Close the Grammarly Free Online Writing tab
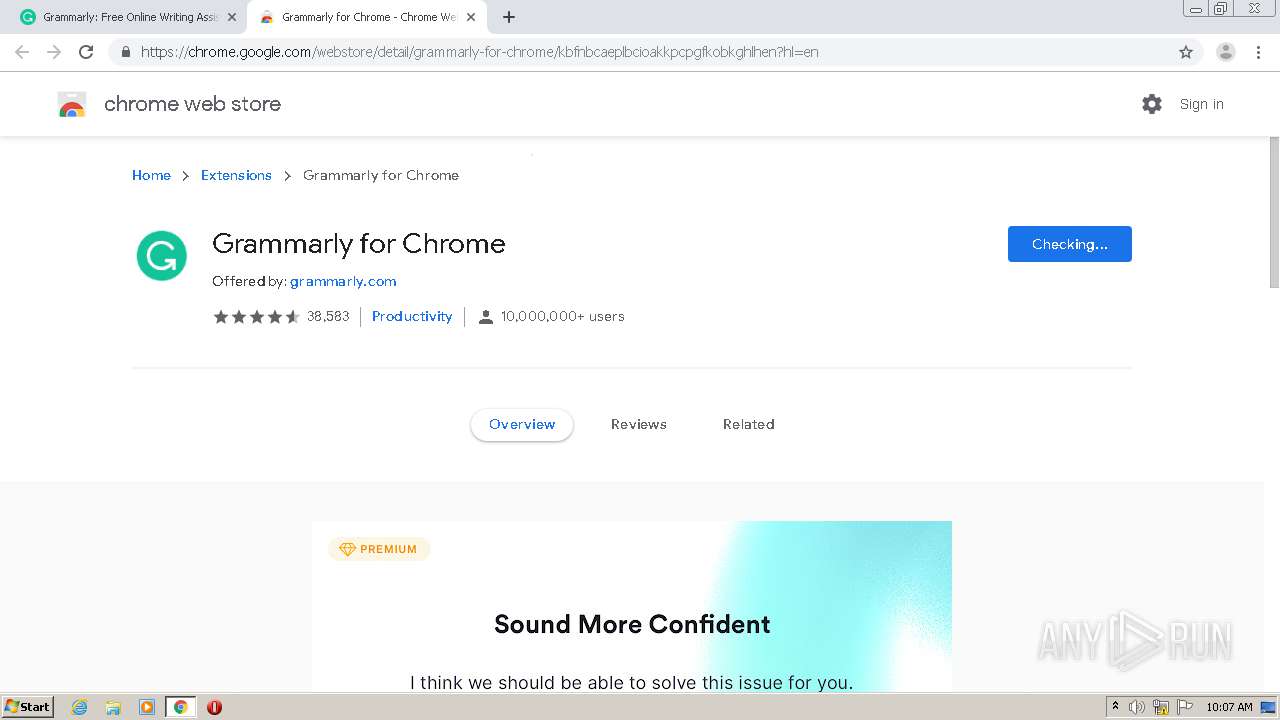The width and height of the screenshot is (1280, 720). coord(232,17)
